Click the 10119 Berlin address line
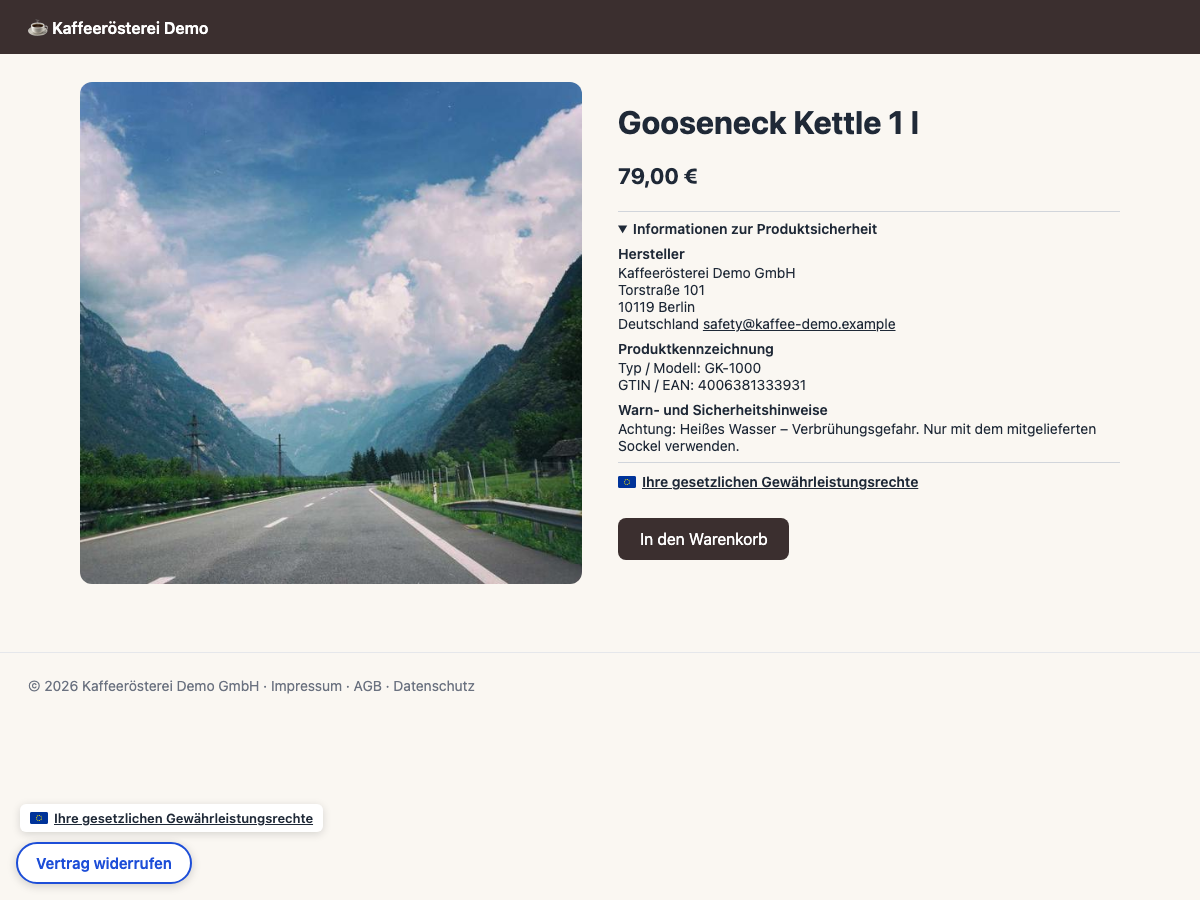1200x900 pixels. click(x=656, y=307)
